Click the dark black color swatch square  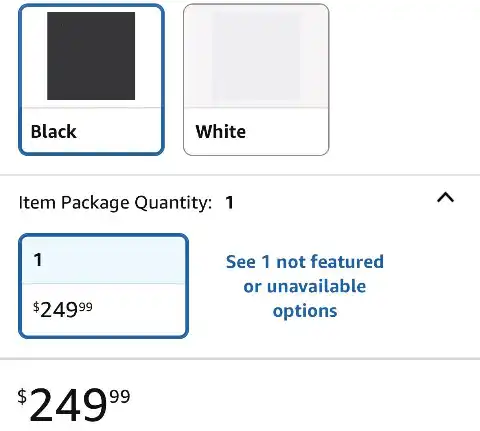coord(91,56)
